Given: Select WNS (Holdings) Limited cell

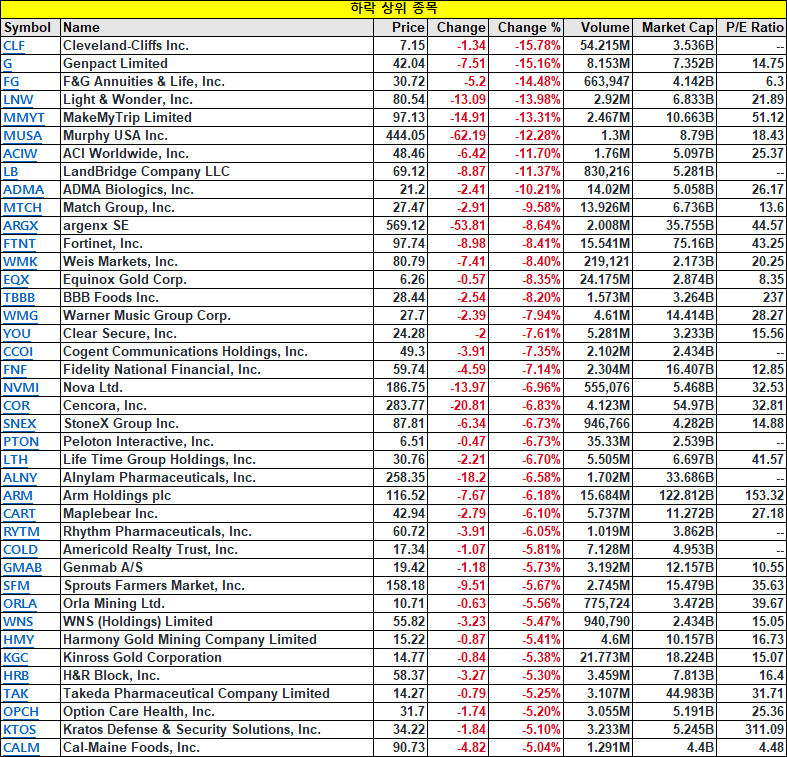Looking at the screenshot, I should 217,622.
